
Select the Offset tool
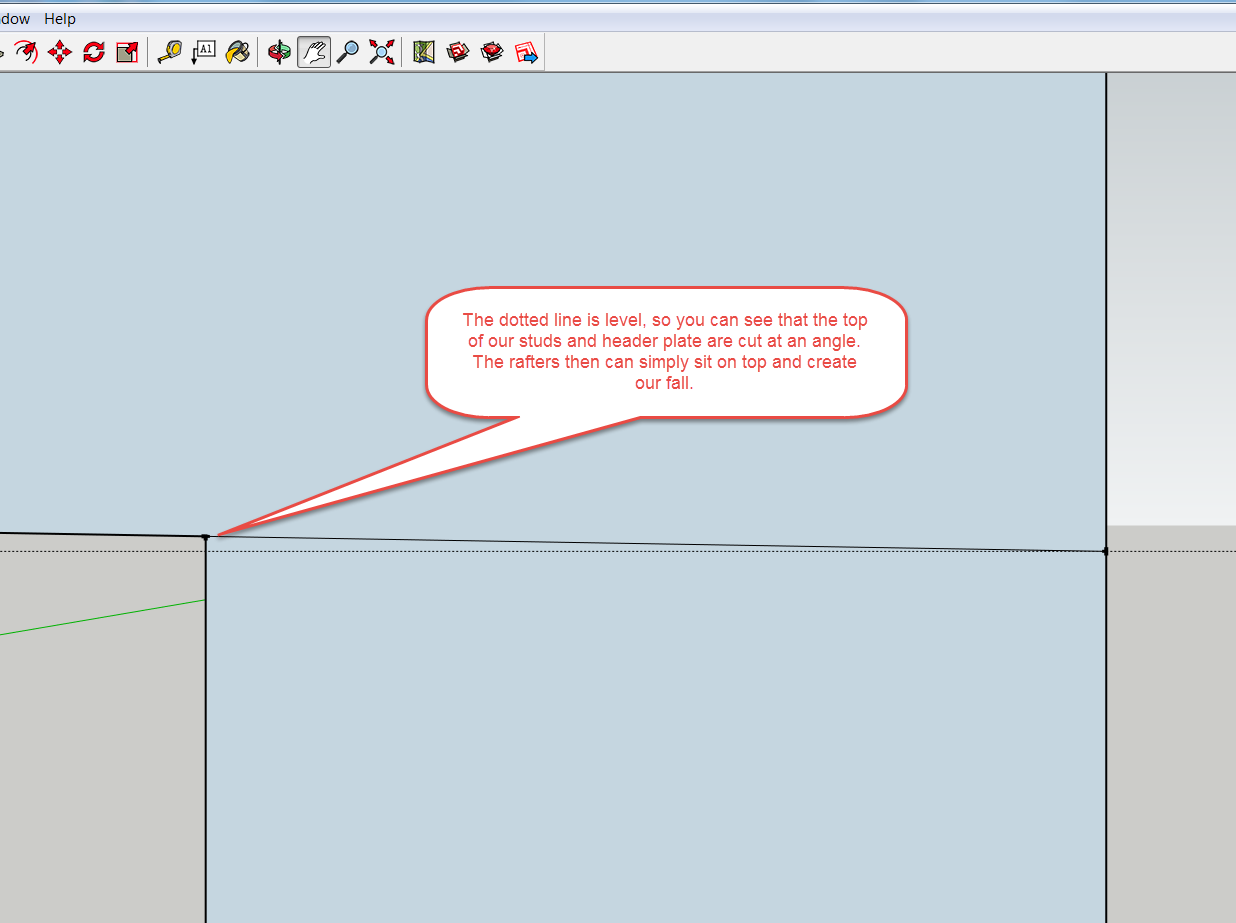26,52
